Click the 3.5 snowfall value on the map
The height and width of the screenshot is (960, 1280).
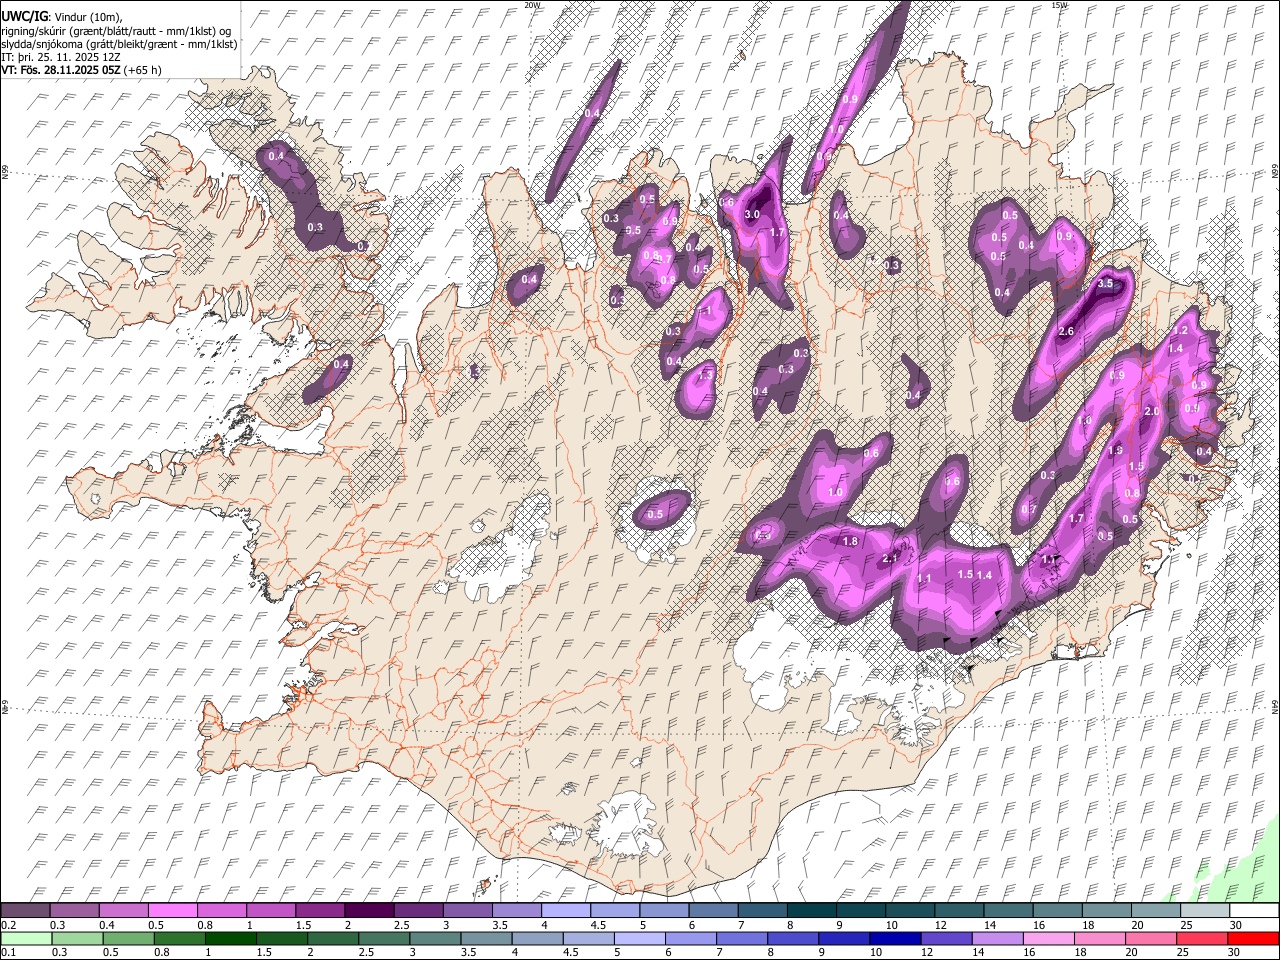click(x=1105, y=284)
